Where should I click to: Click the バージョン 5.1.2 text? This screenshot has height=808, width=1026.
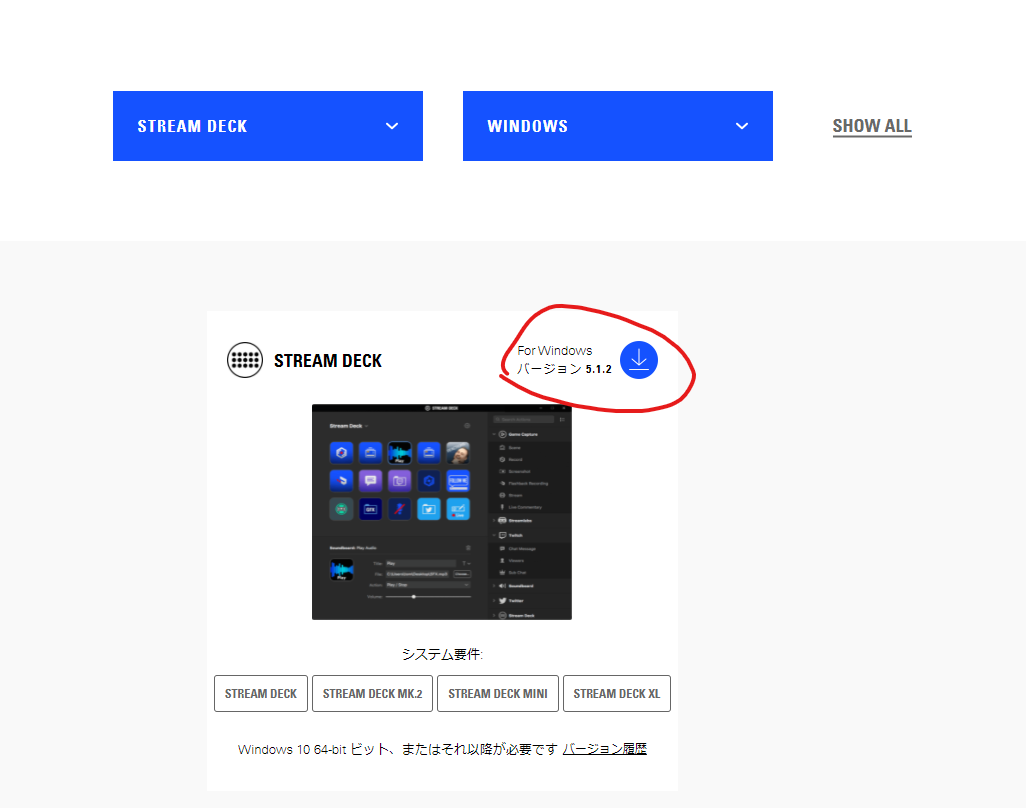(x=564, y=369)
